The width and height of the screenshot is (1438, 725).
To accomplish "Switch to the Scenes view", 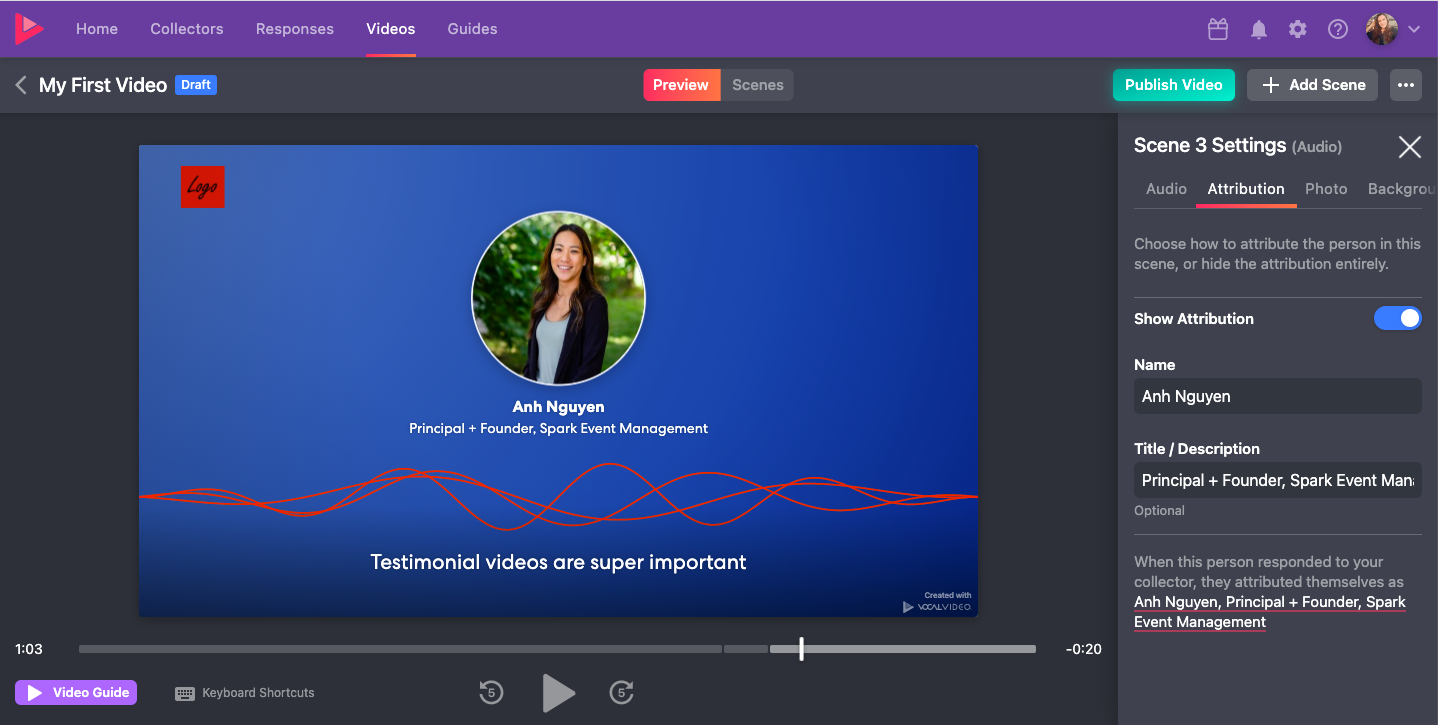I will point(758,85).
